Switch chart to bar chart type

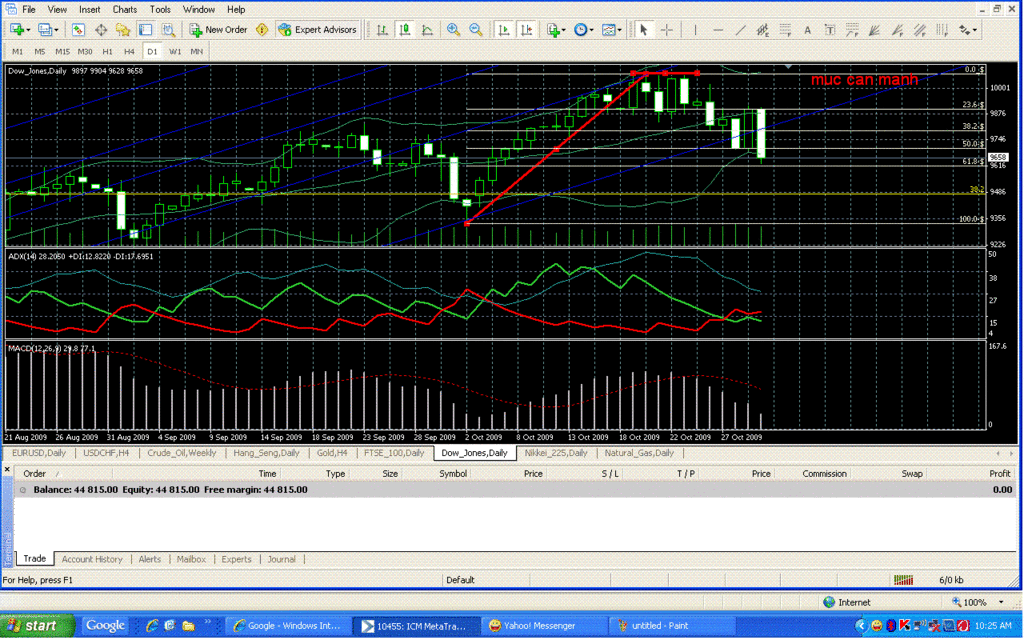tap(382, 30)
